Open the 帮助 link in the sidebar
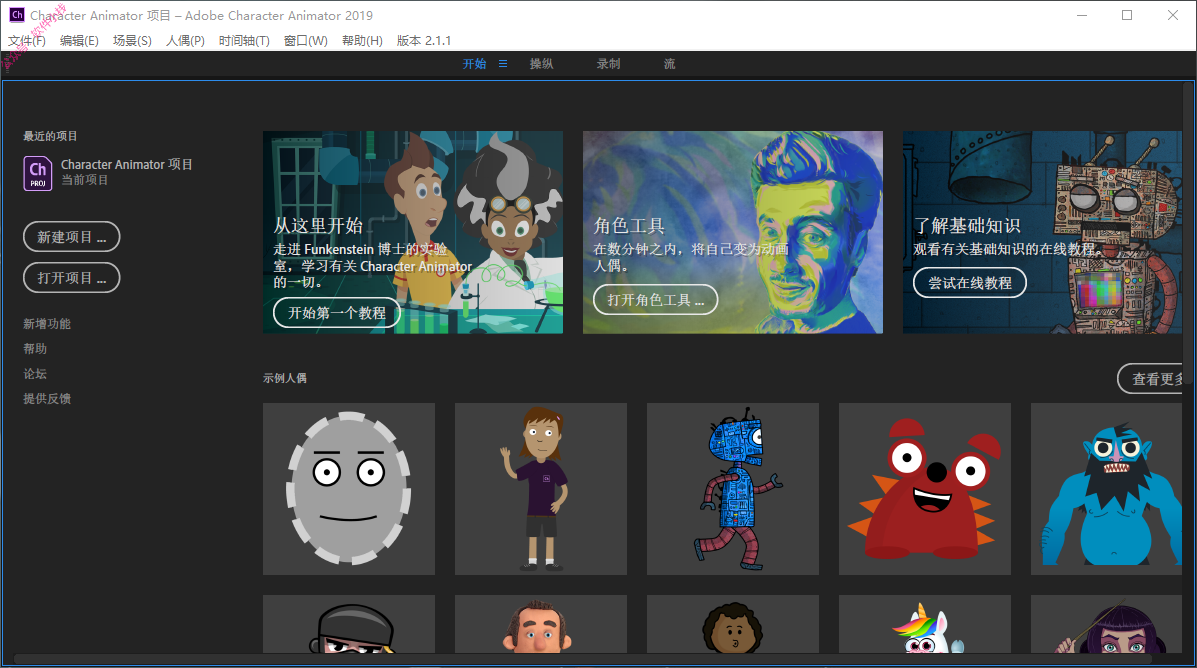This screenshot has height=668, width=1197. [x=35, y=349]
